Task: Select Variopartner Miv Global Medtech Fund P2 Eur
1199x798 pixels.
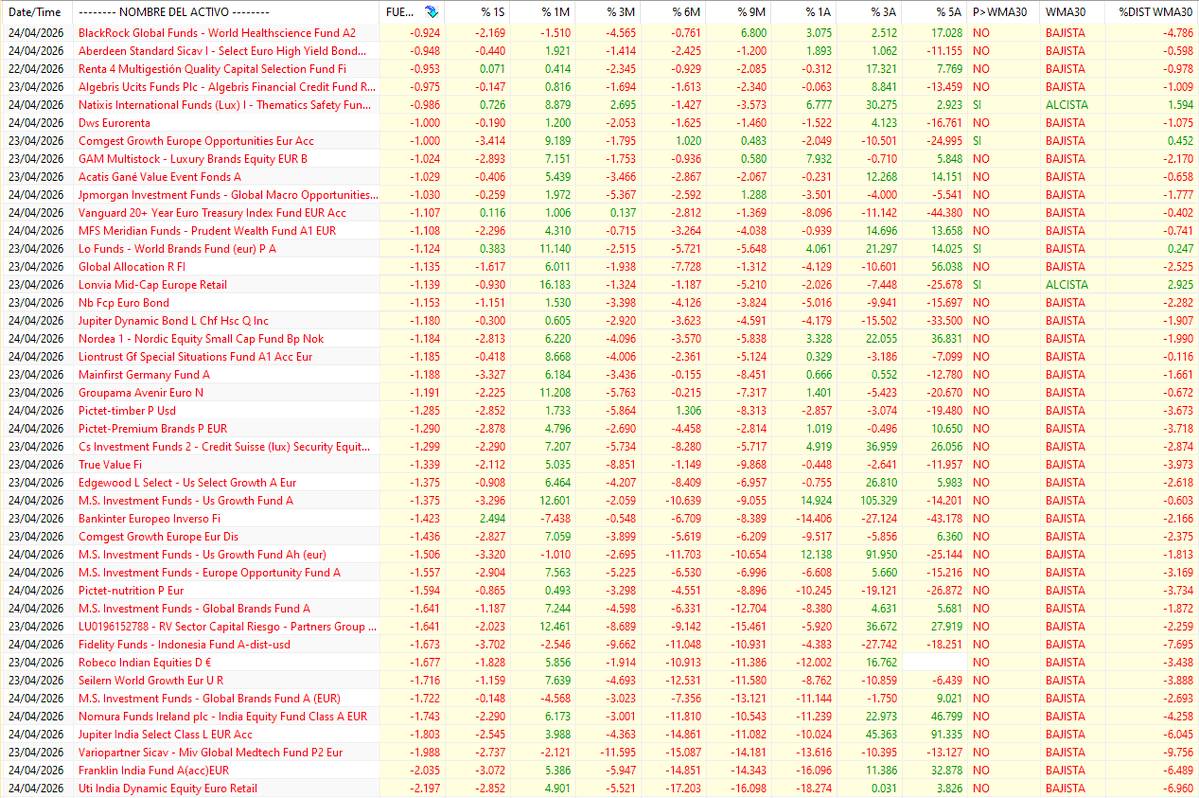Action: [210, 752]
